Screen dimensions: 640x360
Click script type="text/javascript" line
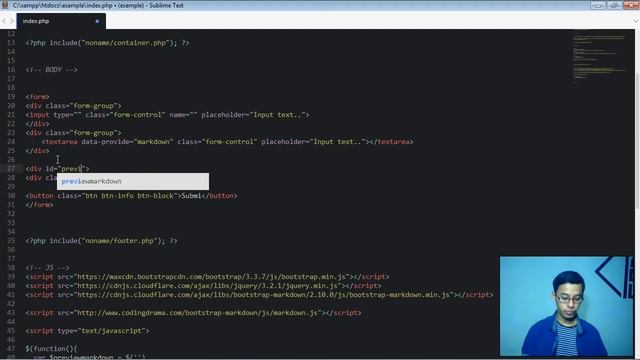(x=87, y=331)
